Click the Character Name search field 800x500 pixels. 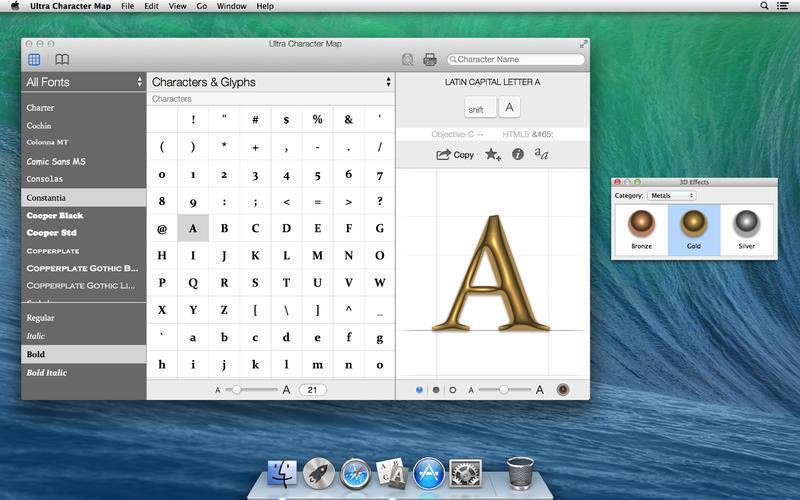tap(516, 60)
